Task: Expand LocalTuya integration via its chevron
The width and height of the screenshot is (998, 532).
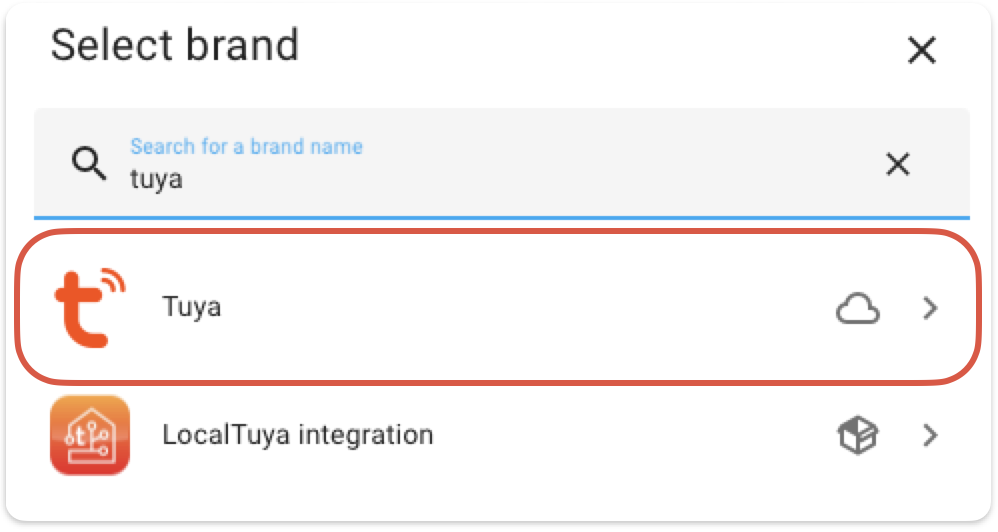Action: coord(930,436)
